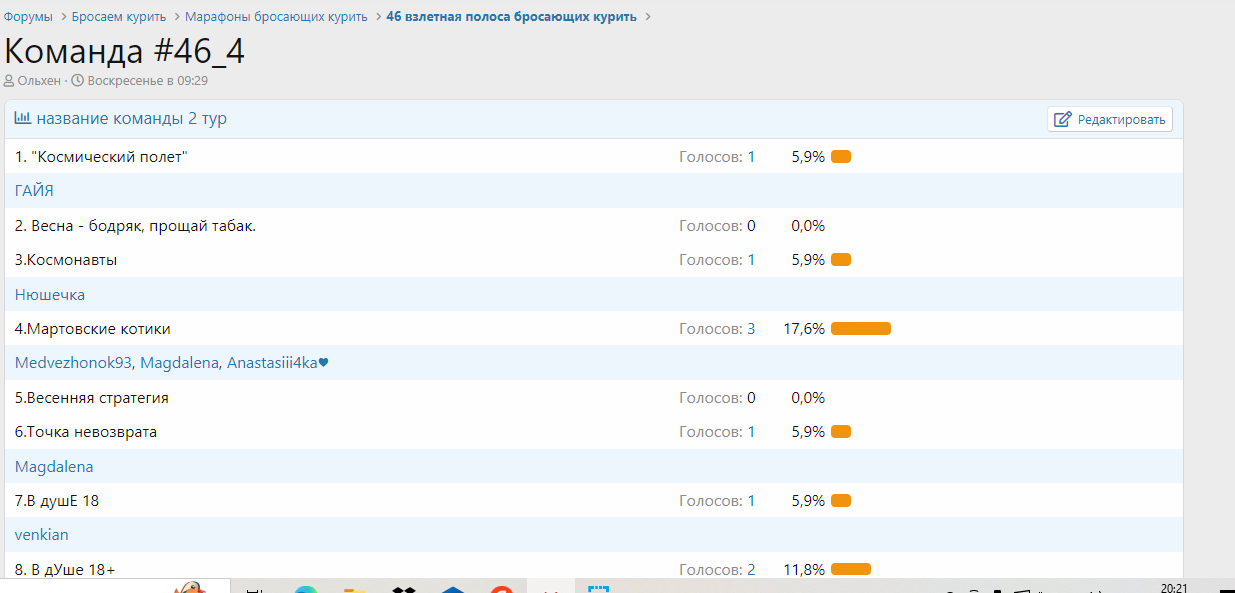The width and height of the screenshot is (1235, 593).
Task: Click the user icon next to Ольхен
Action: tap(9, 80)
